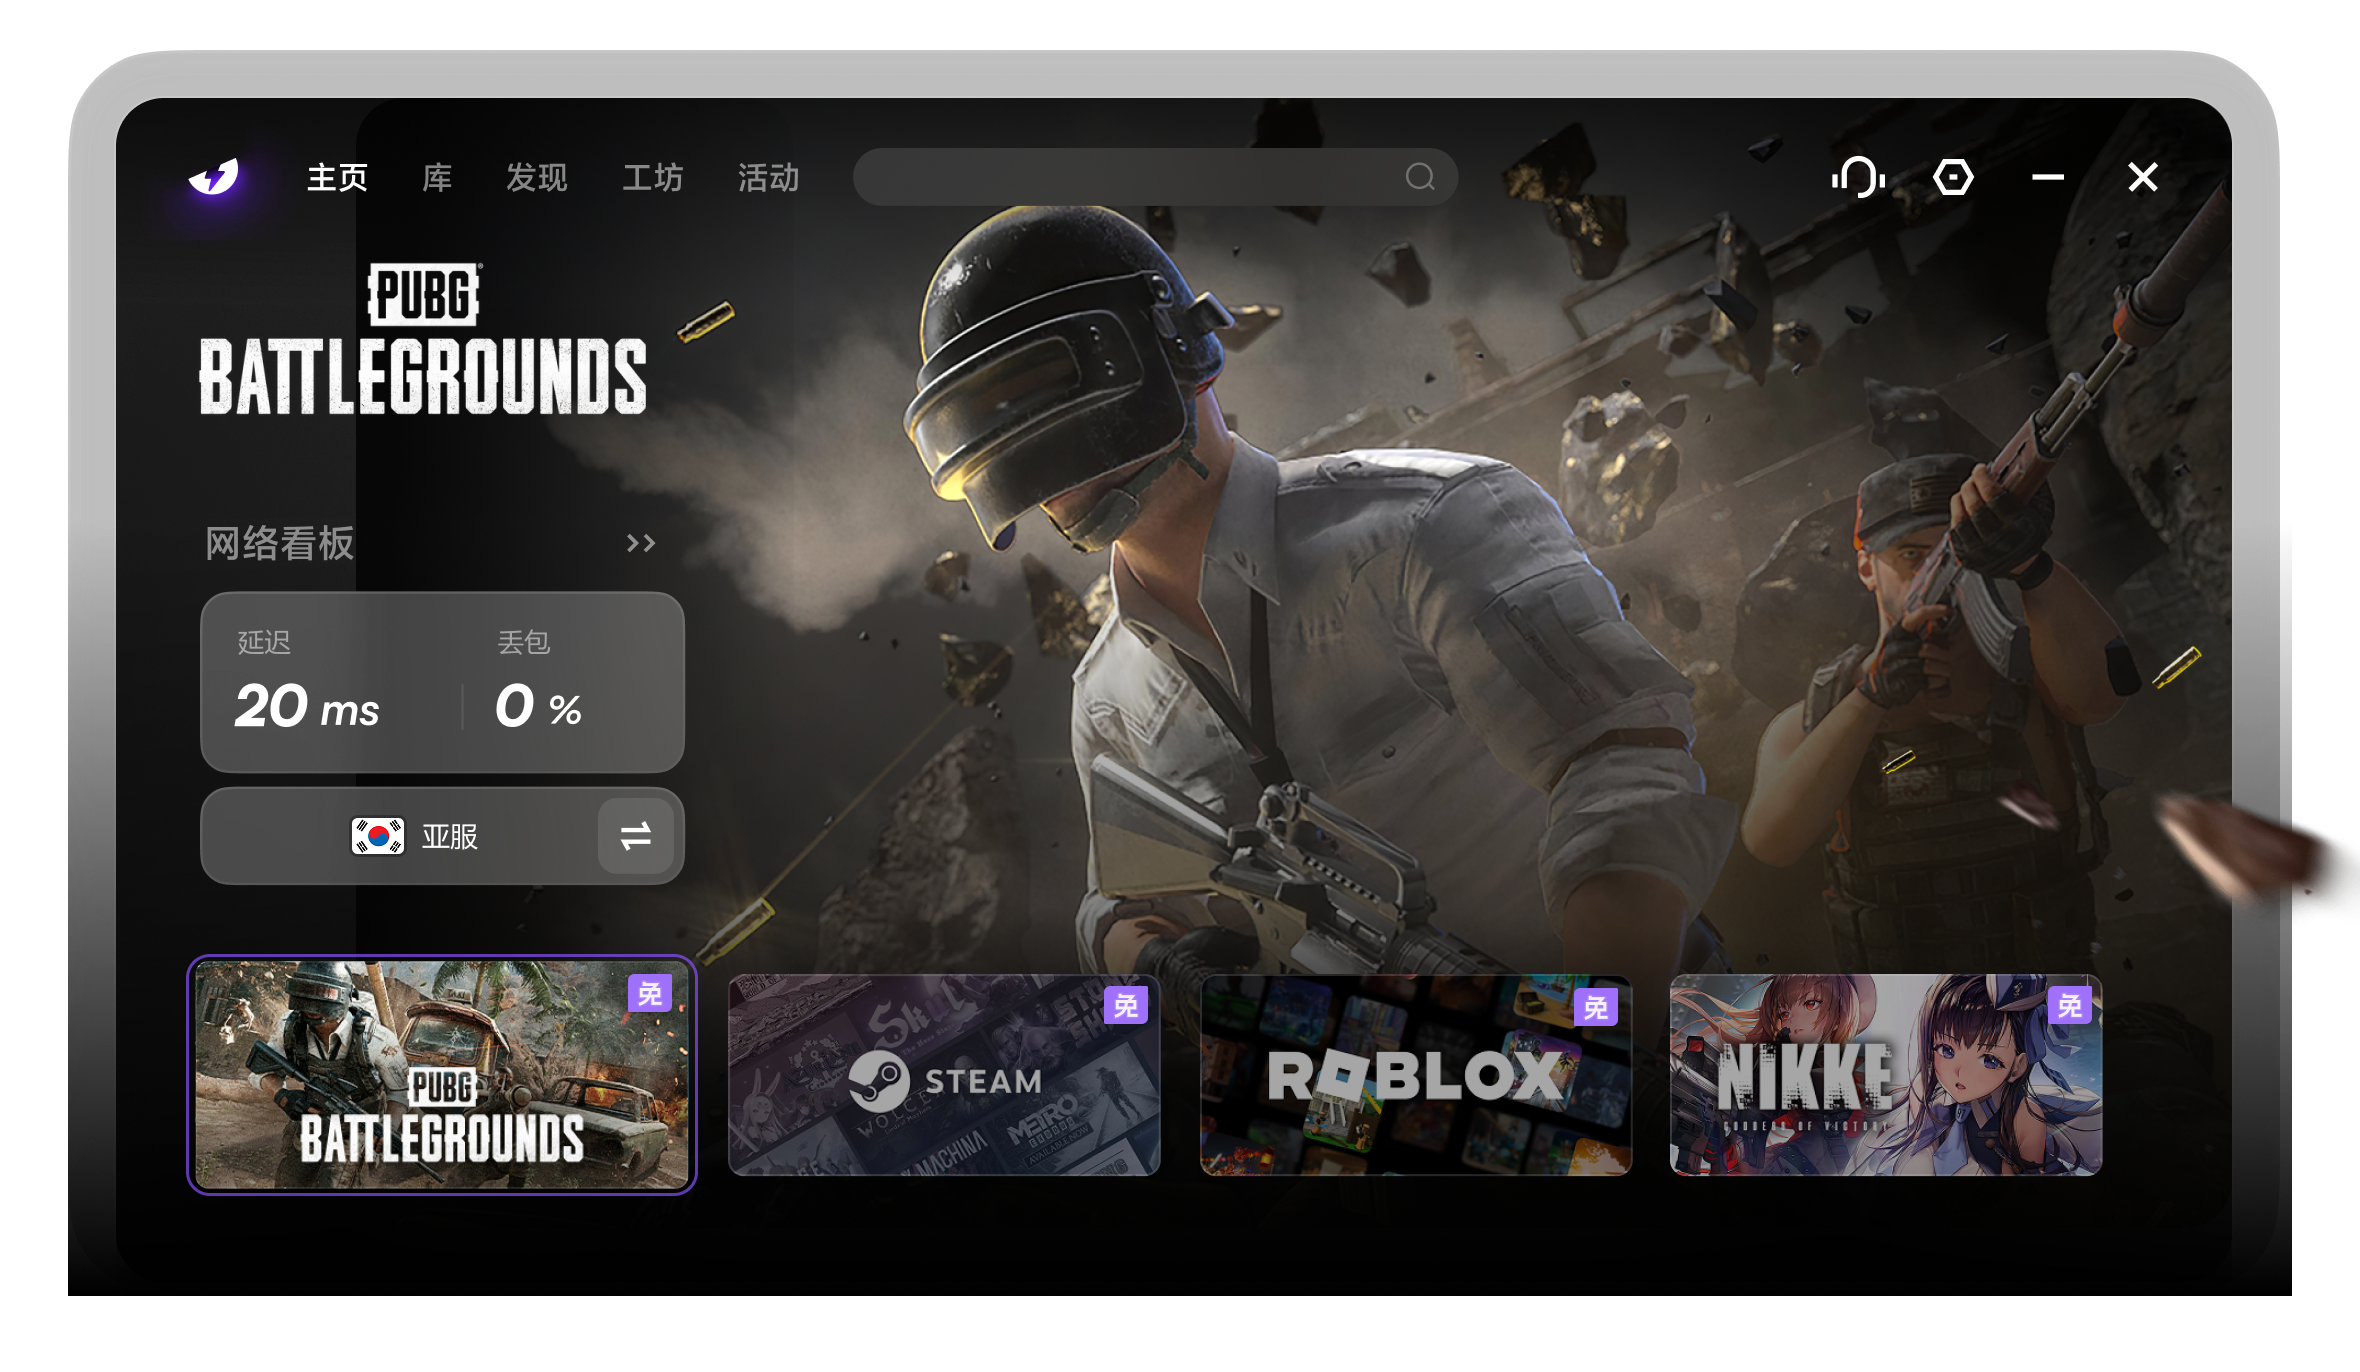
Task: Choose the Roblox game card
Action: coord(1416,1075)
